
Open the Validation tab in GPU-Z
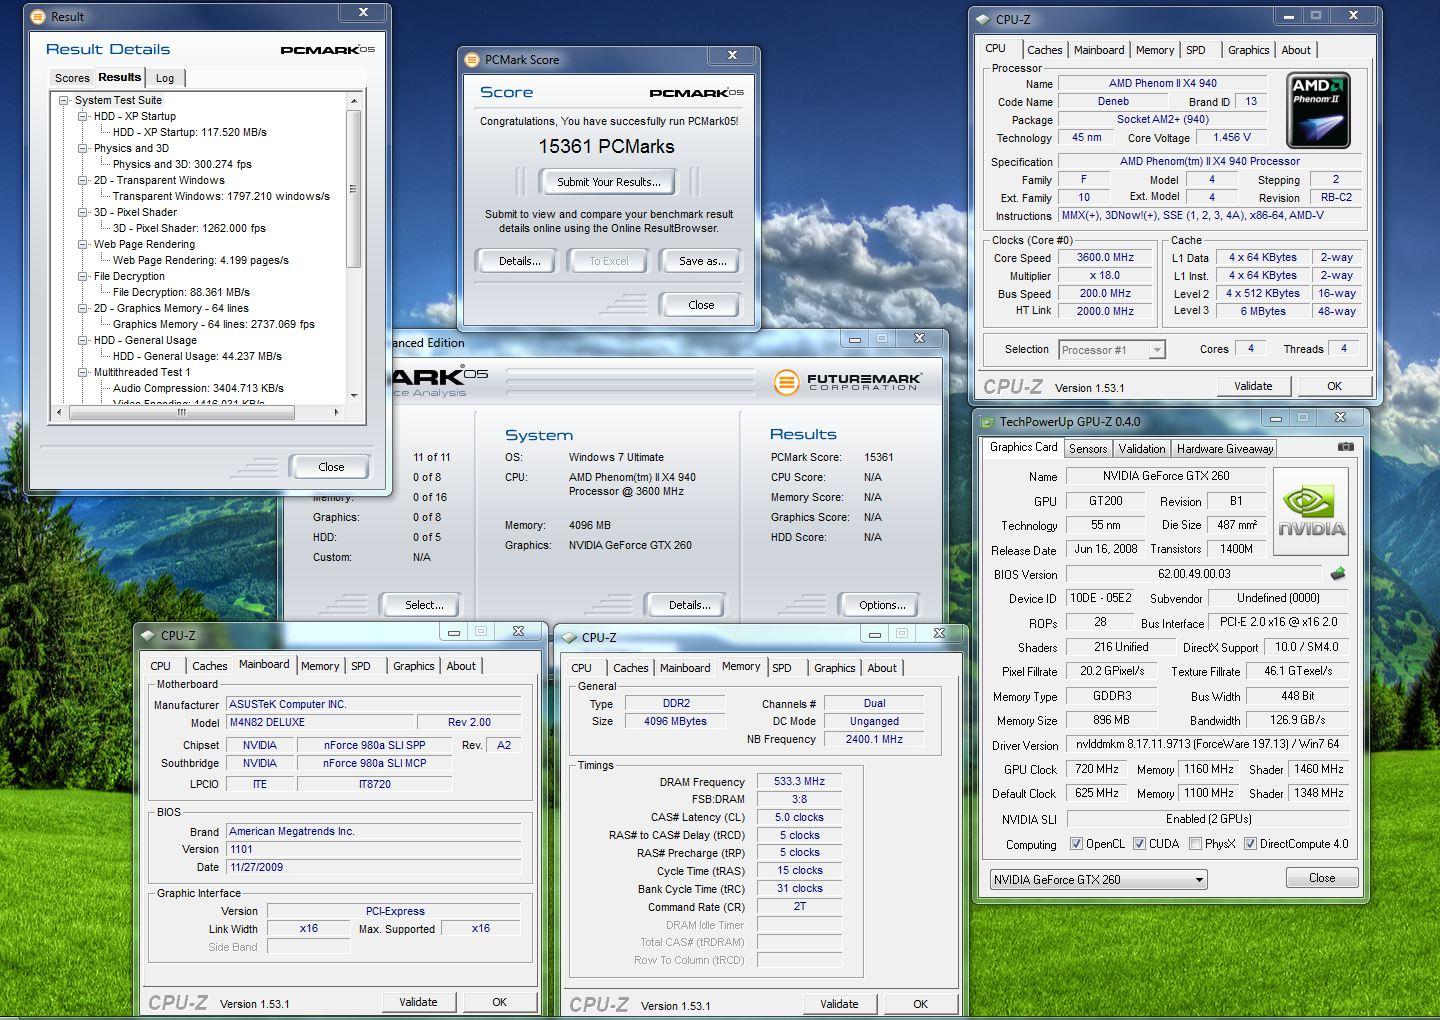point(1141,449)
